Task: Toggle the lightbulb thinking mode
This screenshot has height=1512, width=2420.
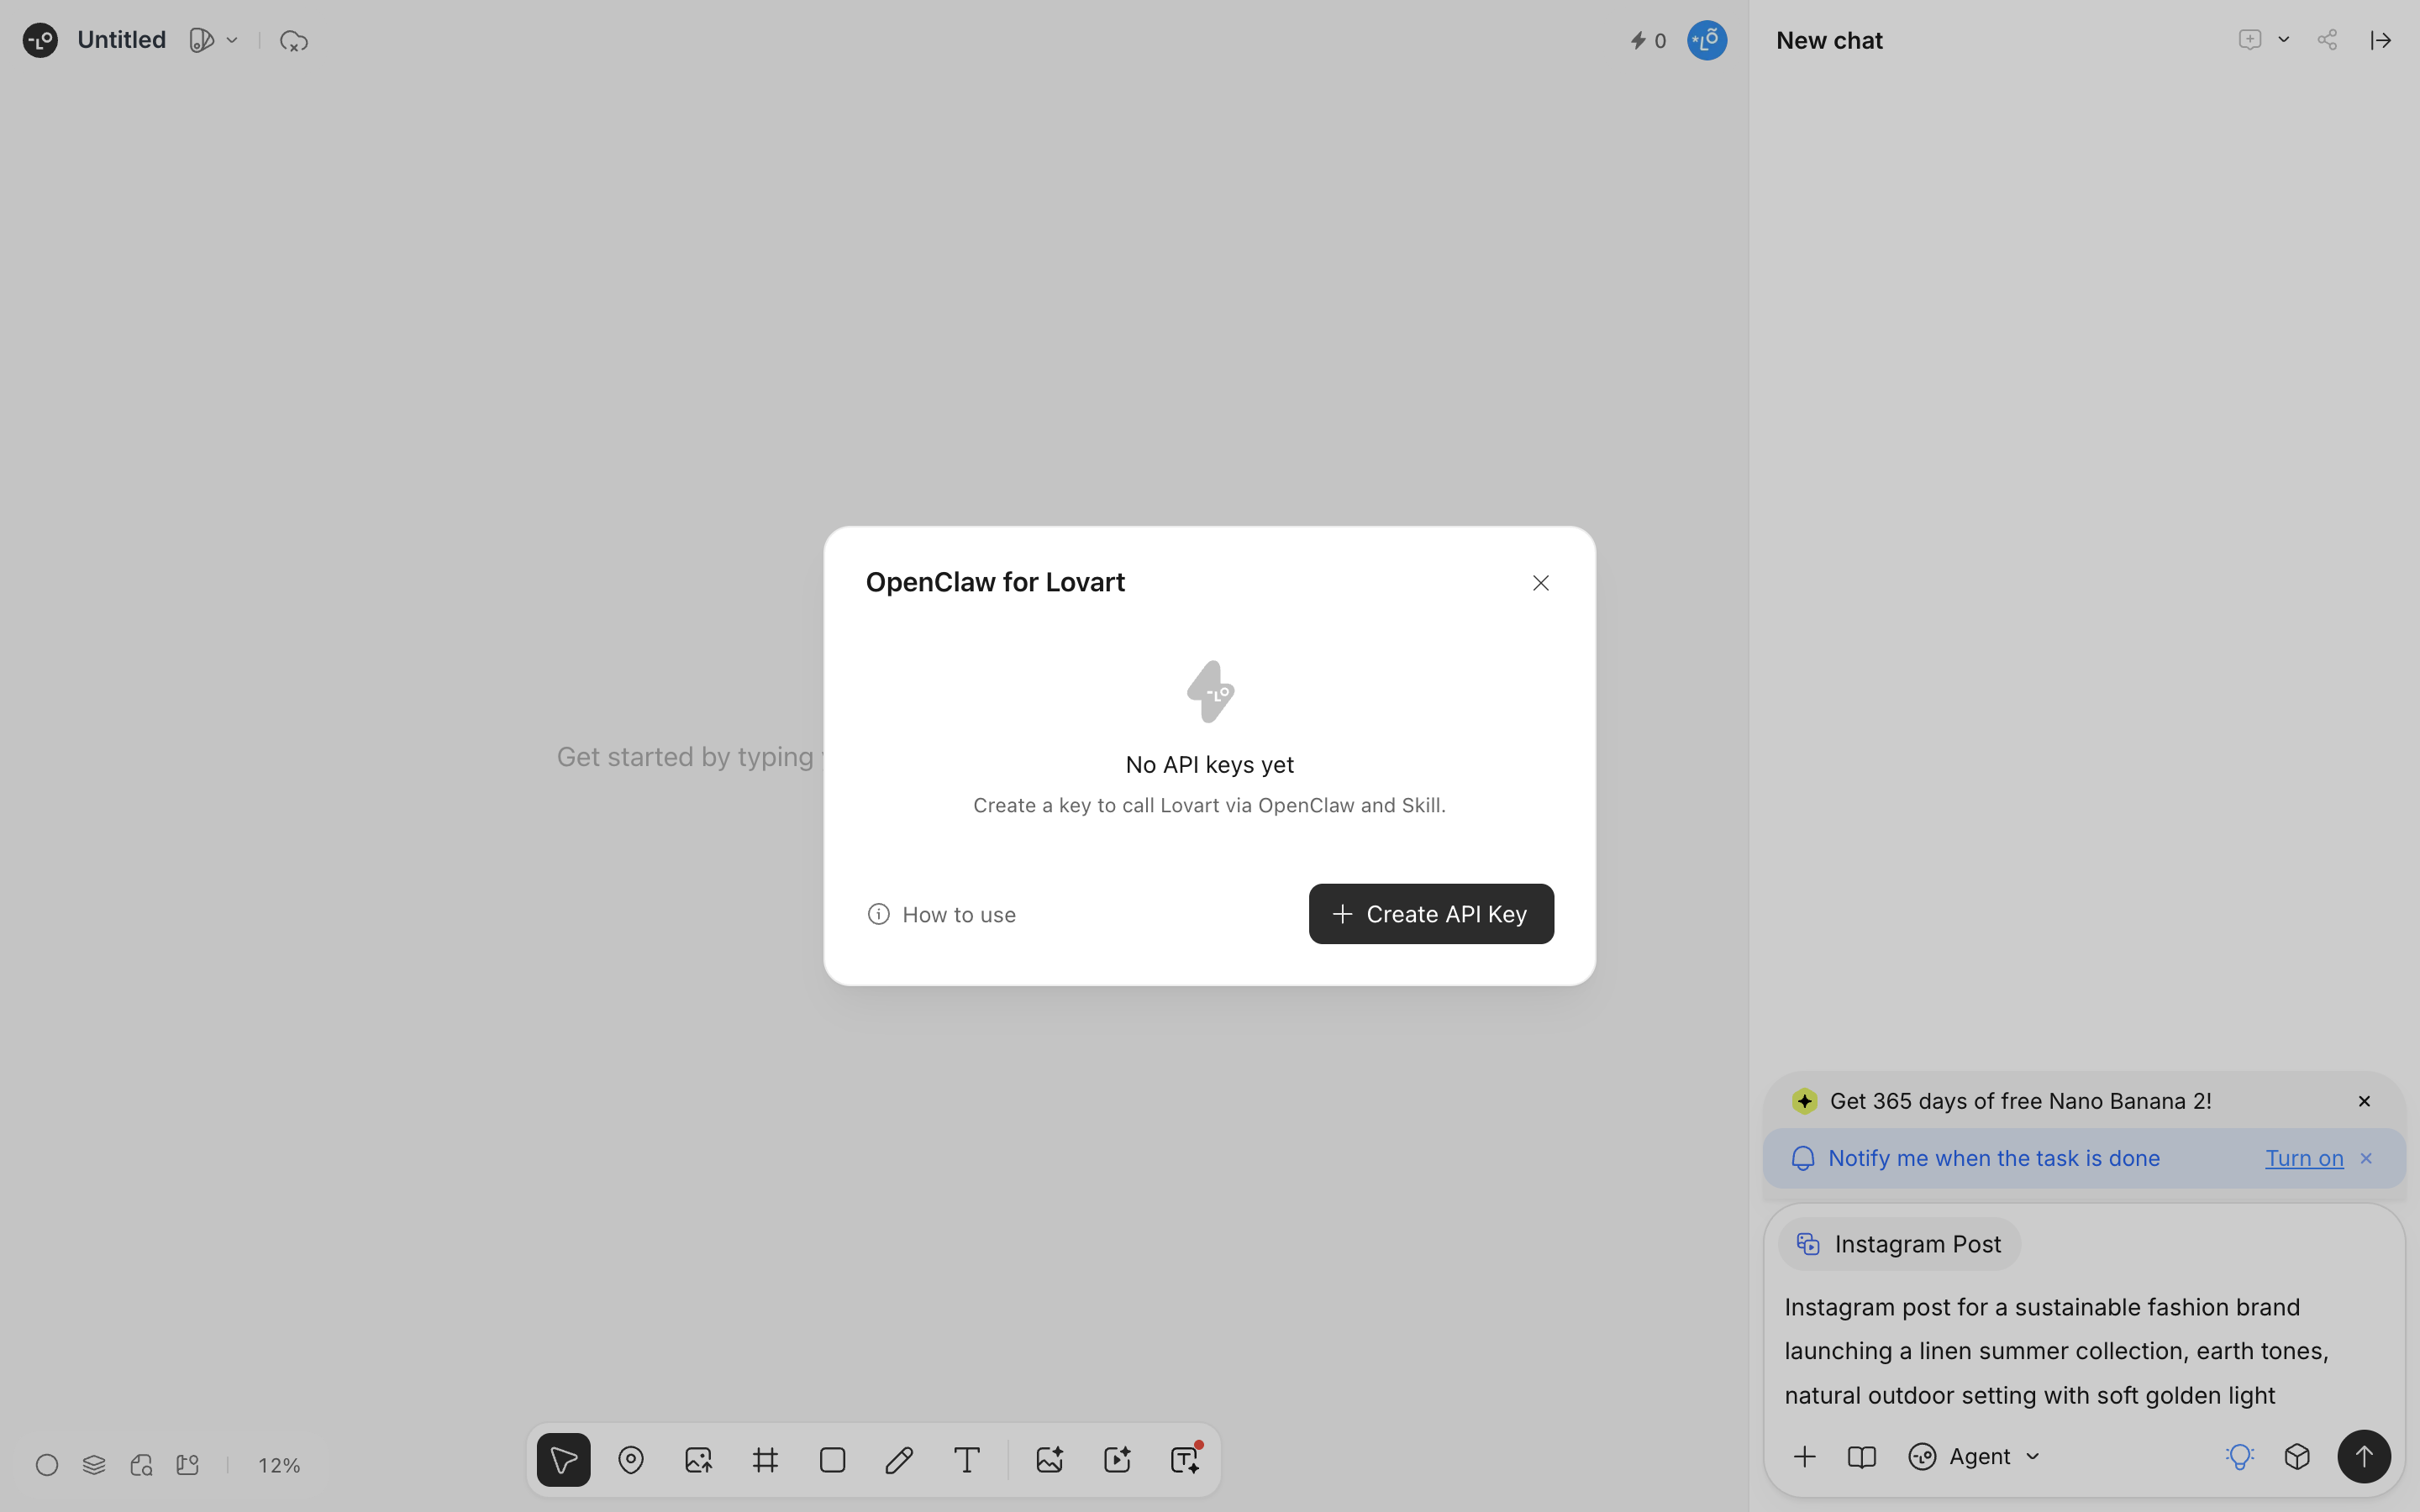Action: (x=2239, y=1457)
